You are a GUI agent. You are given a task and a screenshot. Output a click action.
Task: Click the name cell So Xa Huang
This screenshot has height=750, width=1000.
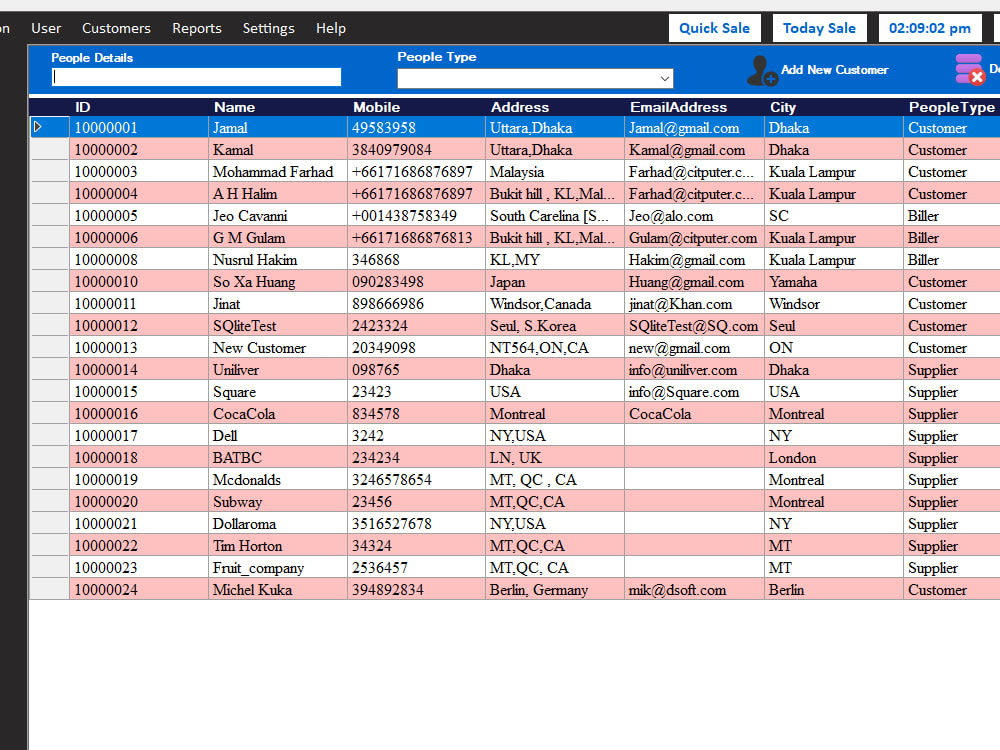click(278, 281)
